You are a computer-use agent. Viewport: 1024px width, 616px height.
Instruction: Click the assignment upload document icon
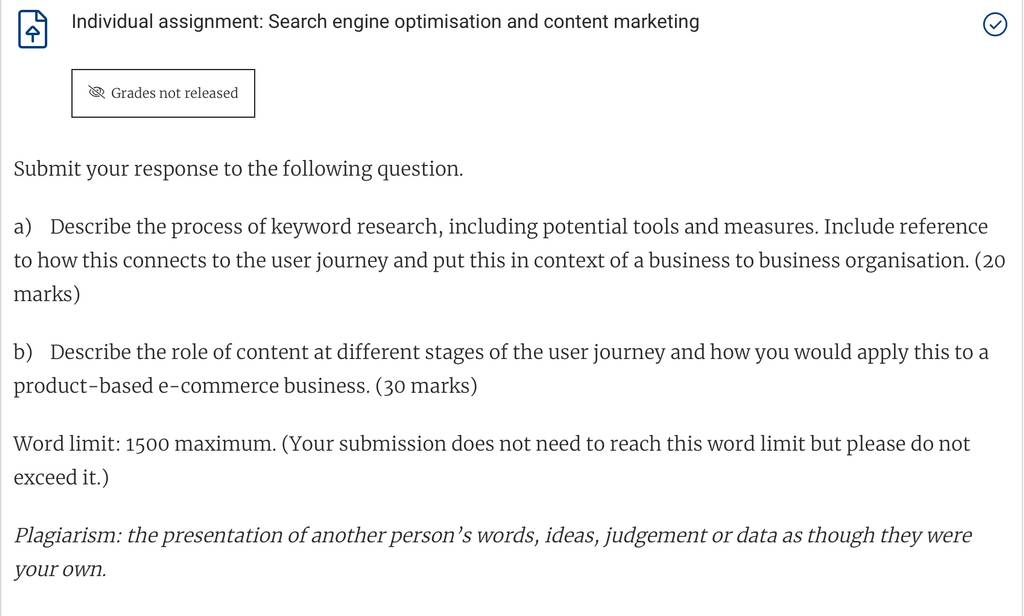(x=33, y=29)
